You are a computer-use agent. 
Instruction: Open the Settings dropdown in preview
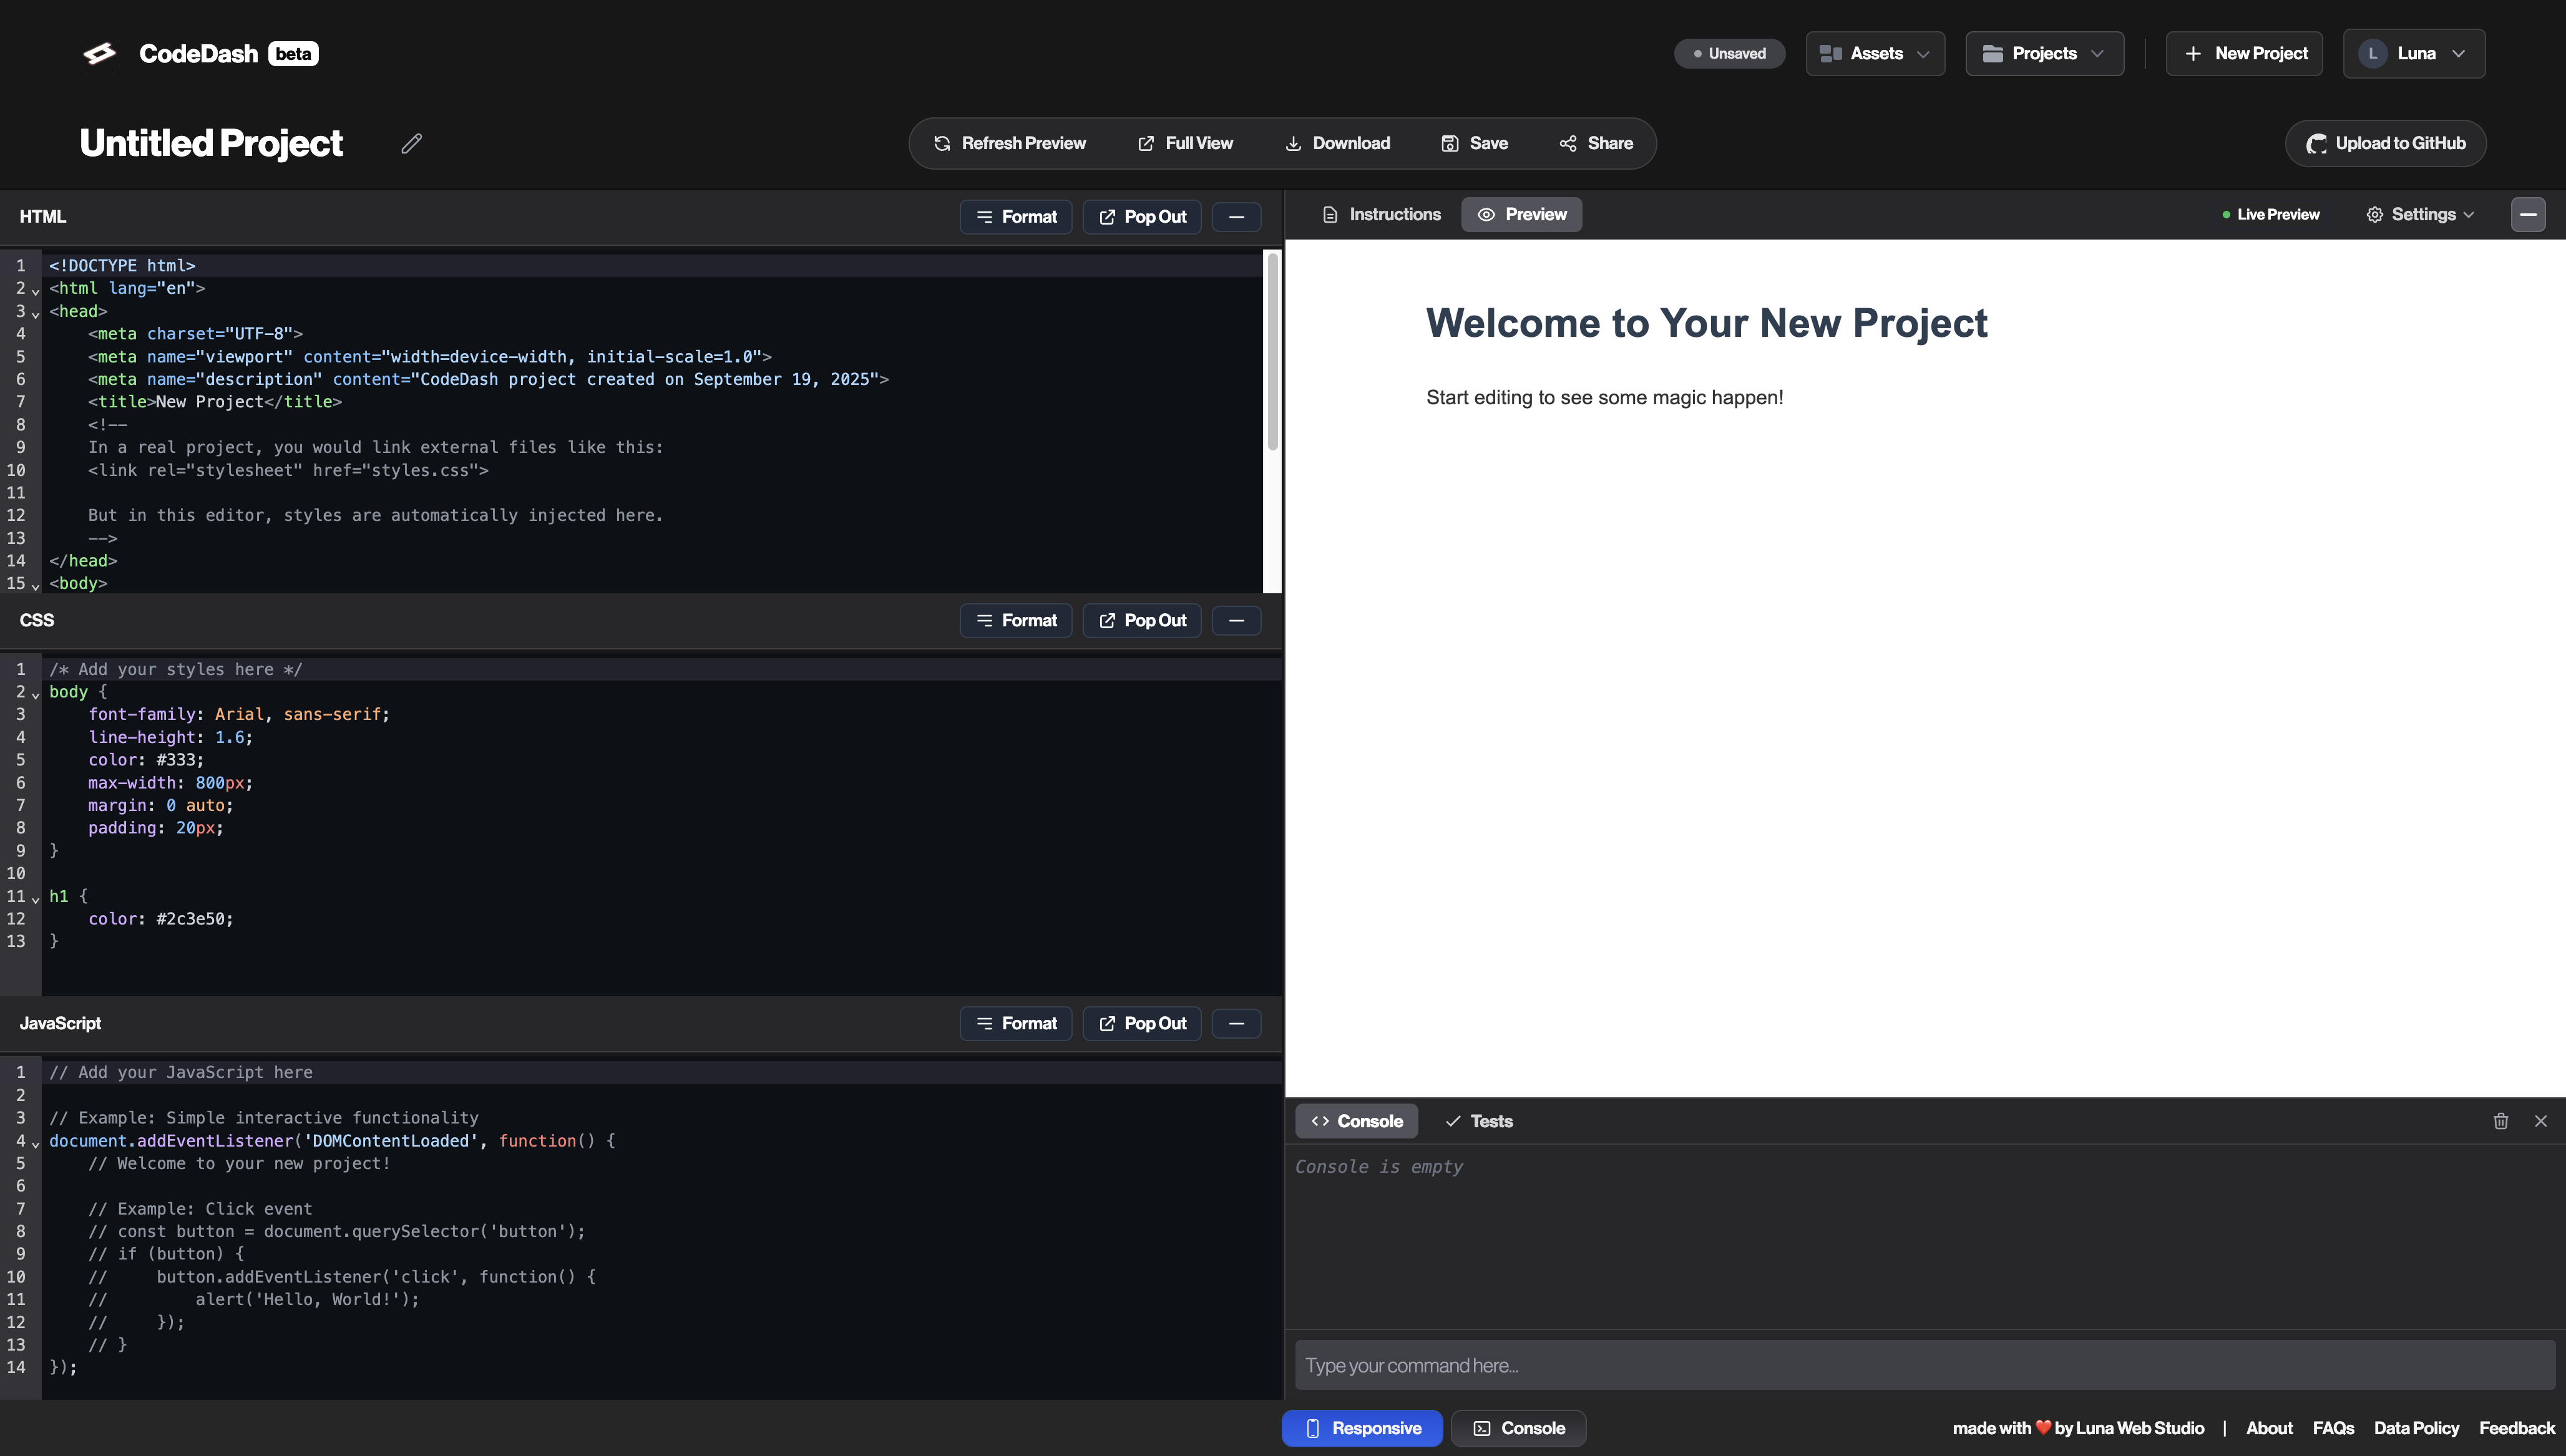[2421, 214]
